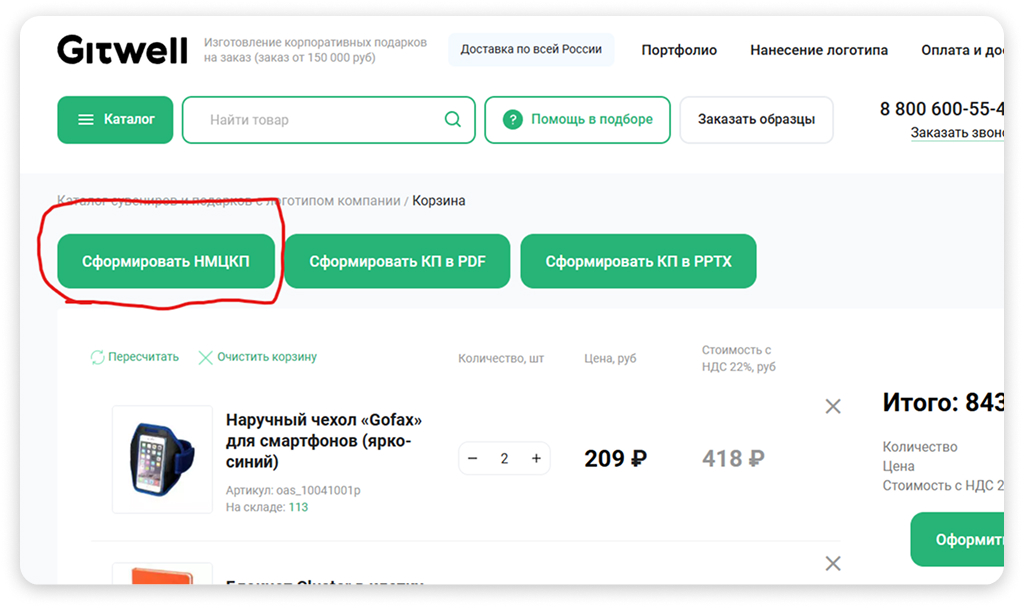Open Портфолио menu item

click(x=679, y=50)
